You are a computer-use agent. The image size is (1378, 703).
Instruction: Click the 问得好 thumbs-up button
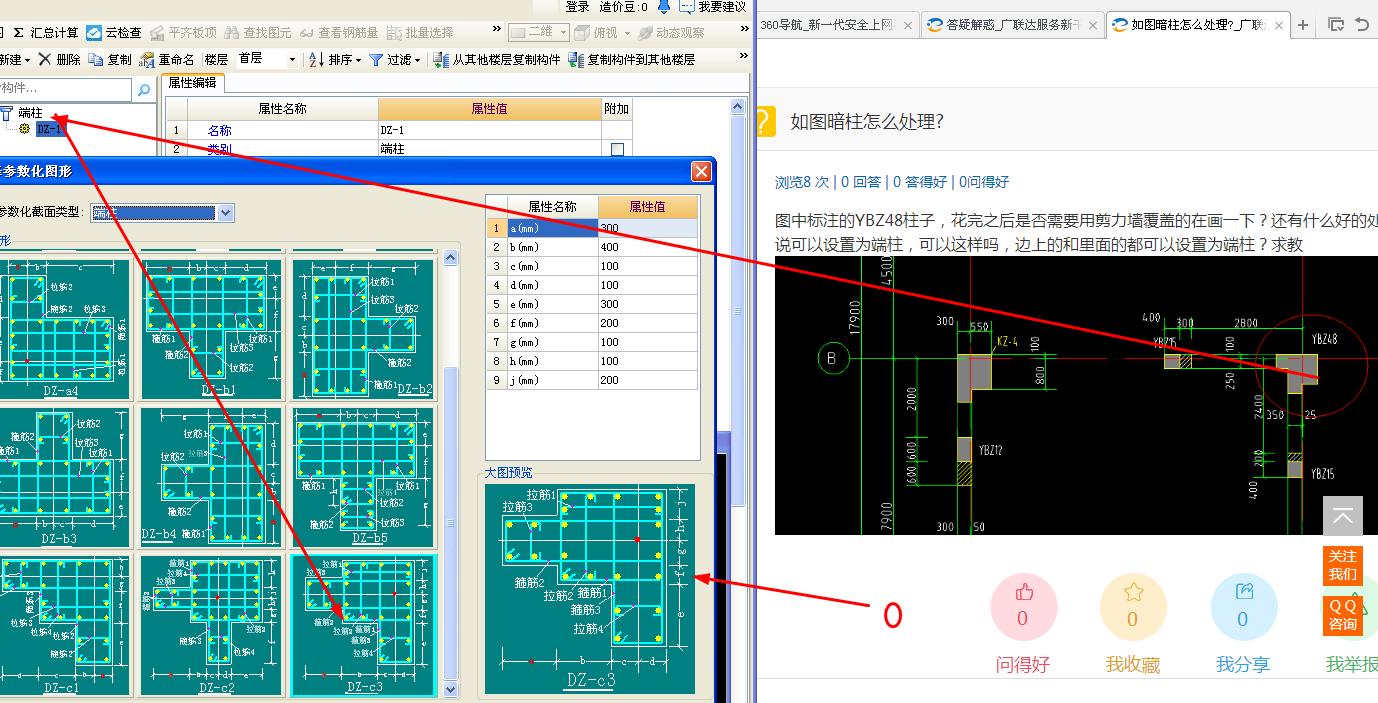pos(1023,608)
